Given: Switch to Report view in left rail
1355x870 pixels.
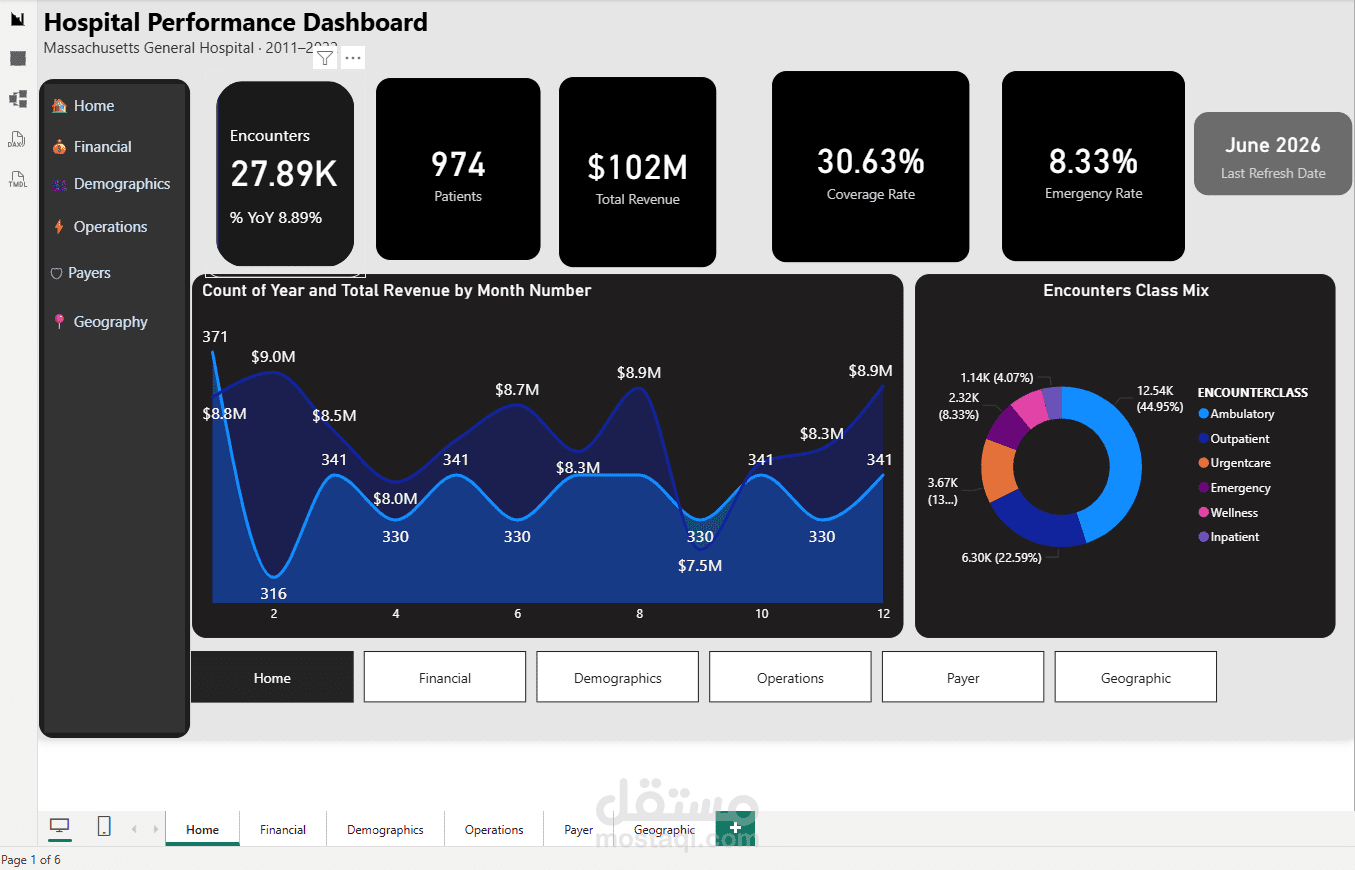Looking at the screenshot, I should tap(17, 19).
